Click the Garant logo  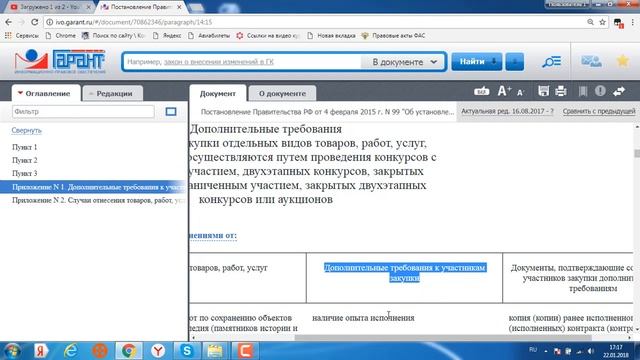[60, 61]
